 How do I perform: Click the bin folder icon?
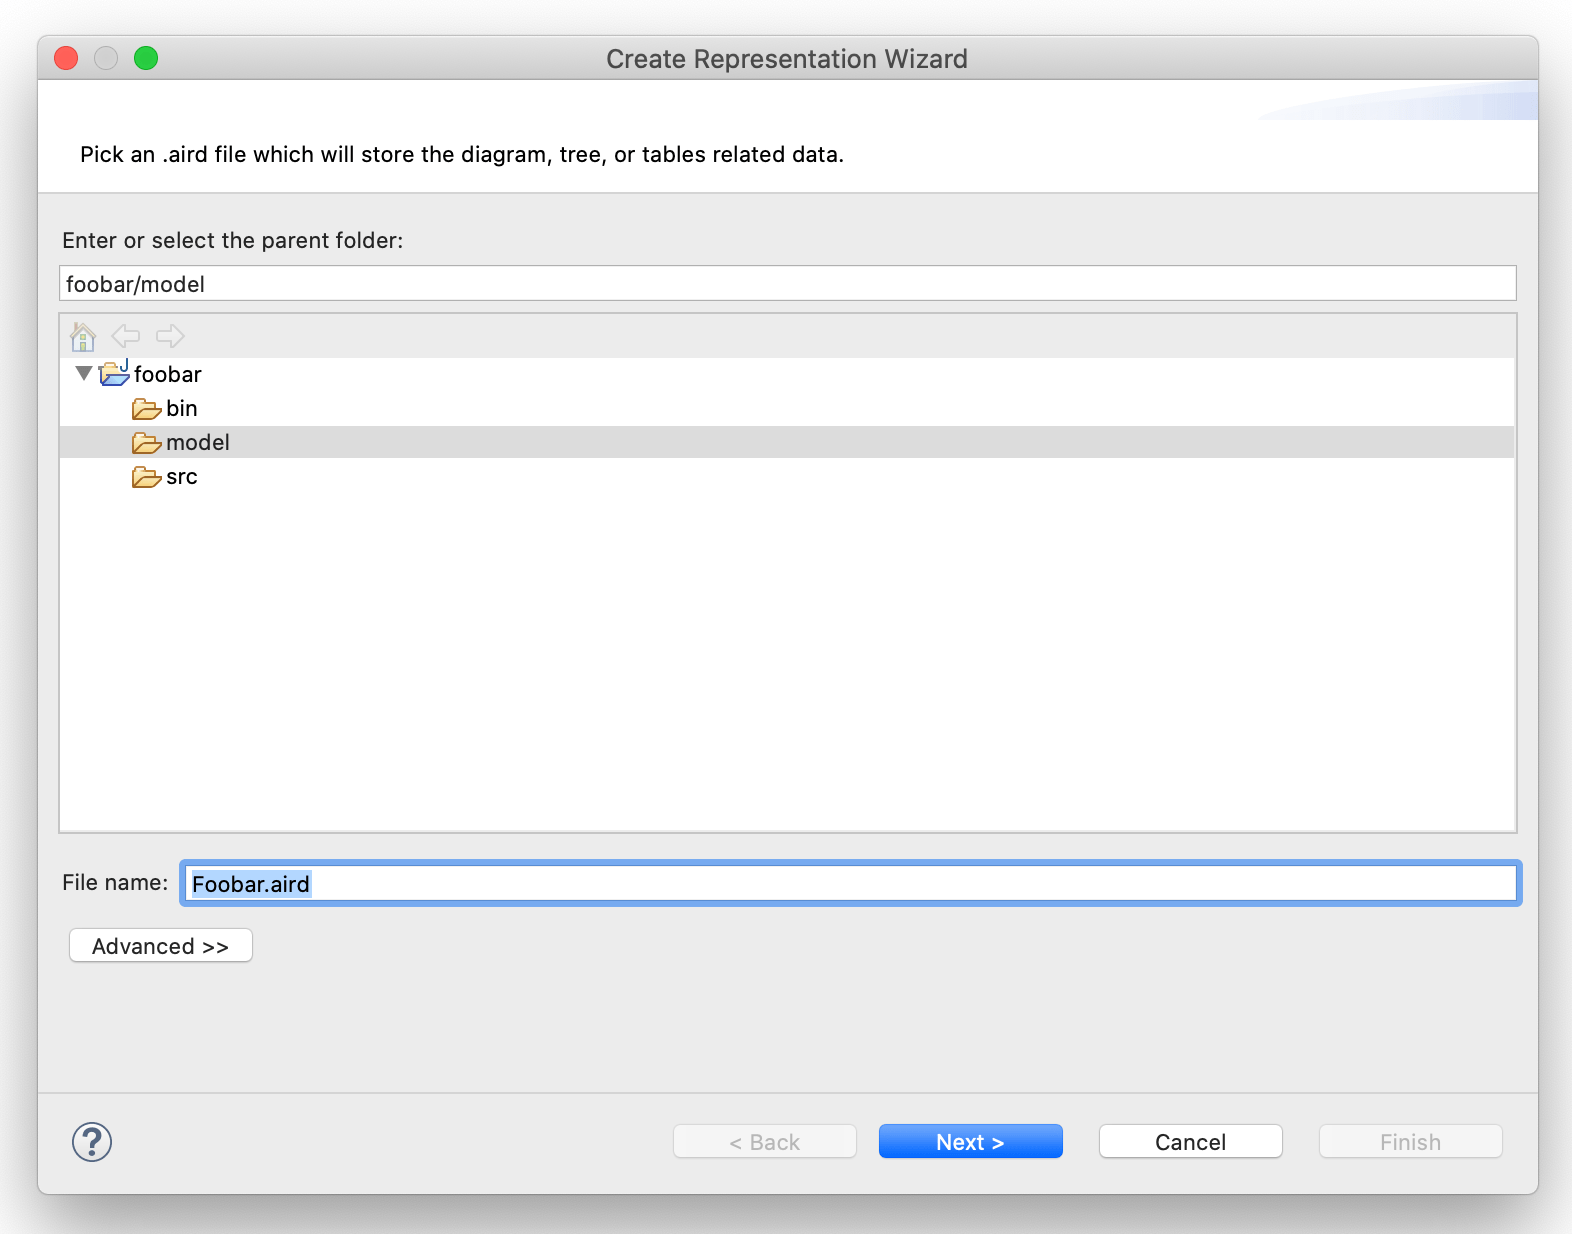[146, 409]
